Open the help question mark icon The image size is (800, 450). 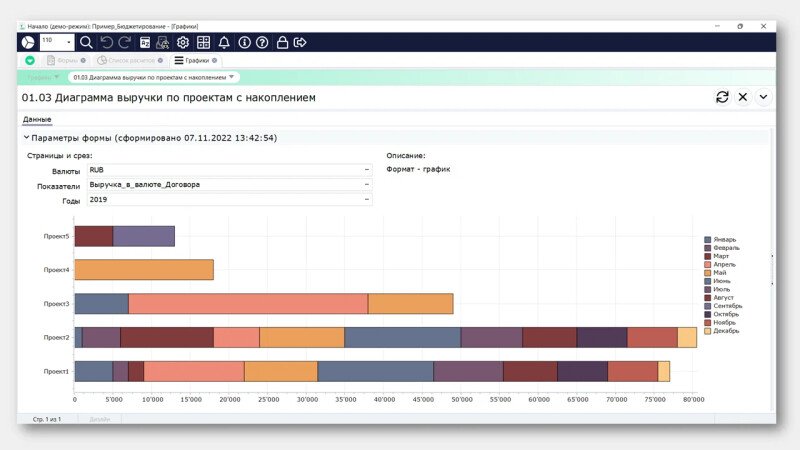262,42
